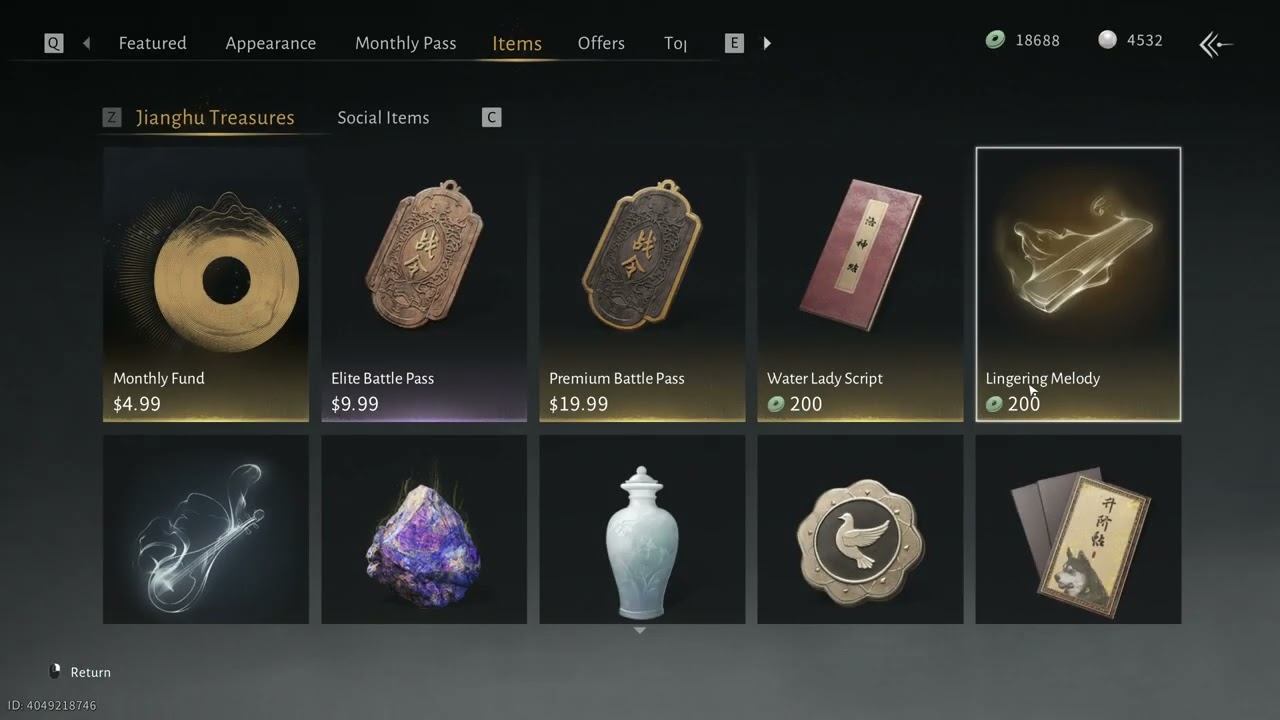1280x720 pixels.
Task: Switch to the Featured tab
Action: point(152,43)
